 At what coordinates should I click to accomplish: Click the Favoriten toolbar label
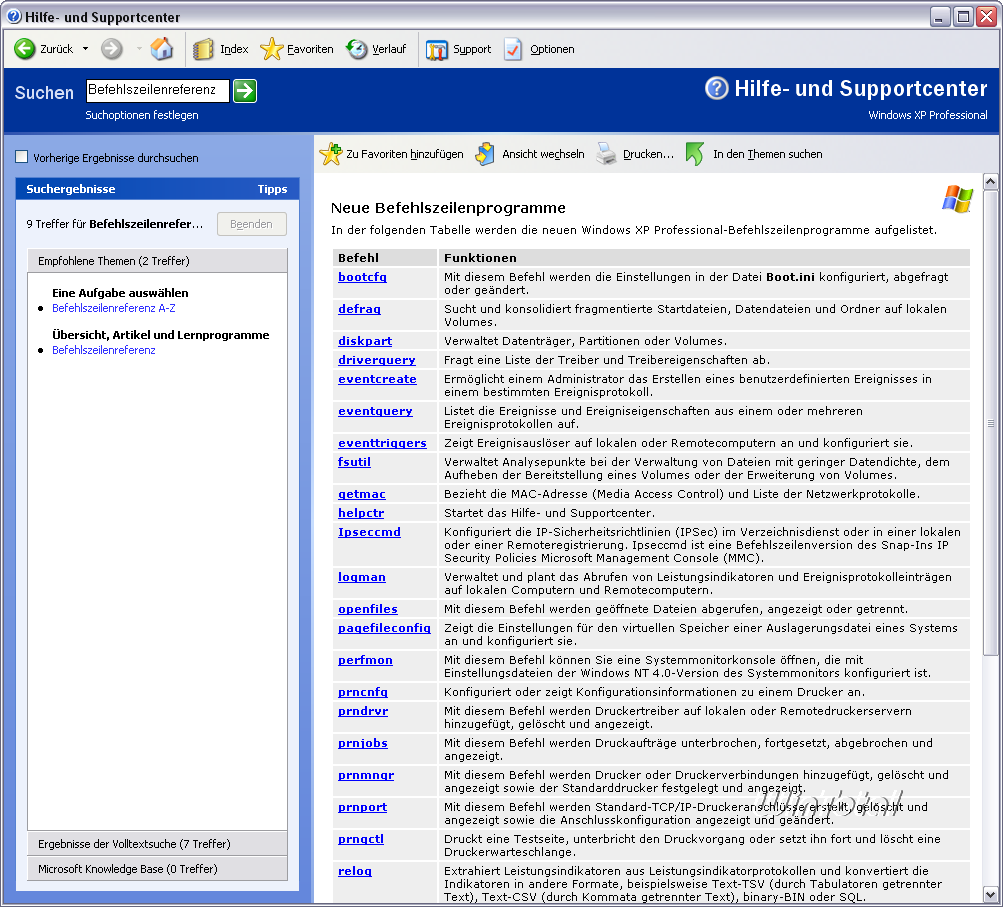(310, 49)
